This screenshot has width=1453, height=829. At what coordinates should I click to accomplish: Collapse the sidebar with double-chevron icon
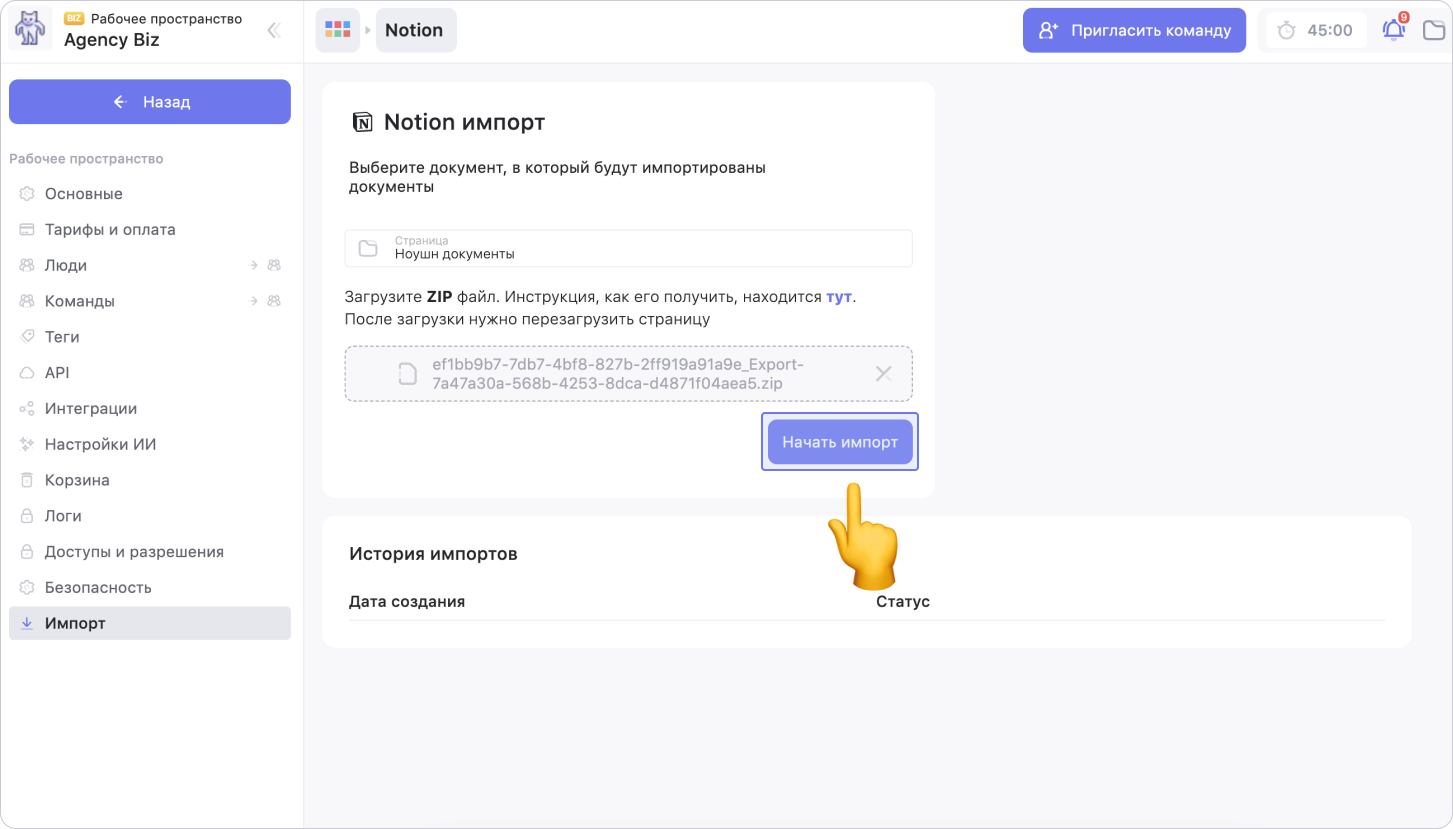coord(273,30)
